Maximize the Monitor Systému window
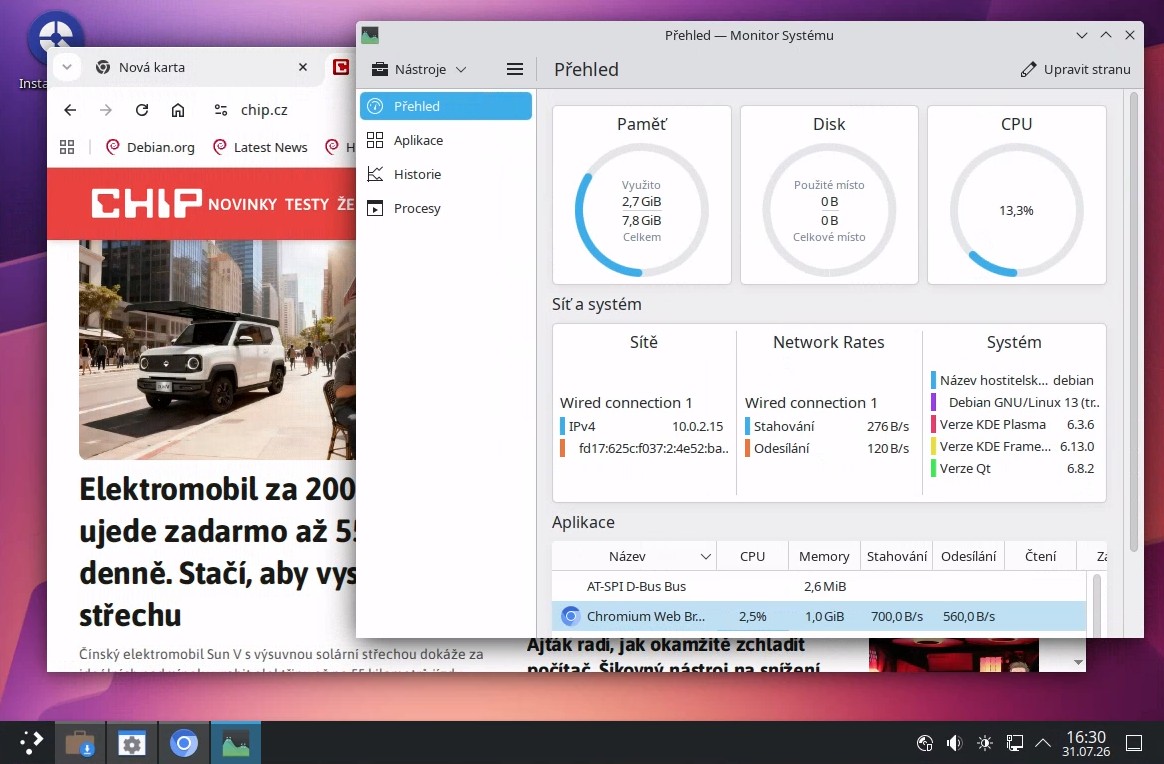The width and height of the screenshot is (1164, 764). click(1106, 35)
